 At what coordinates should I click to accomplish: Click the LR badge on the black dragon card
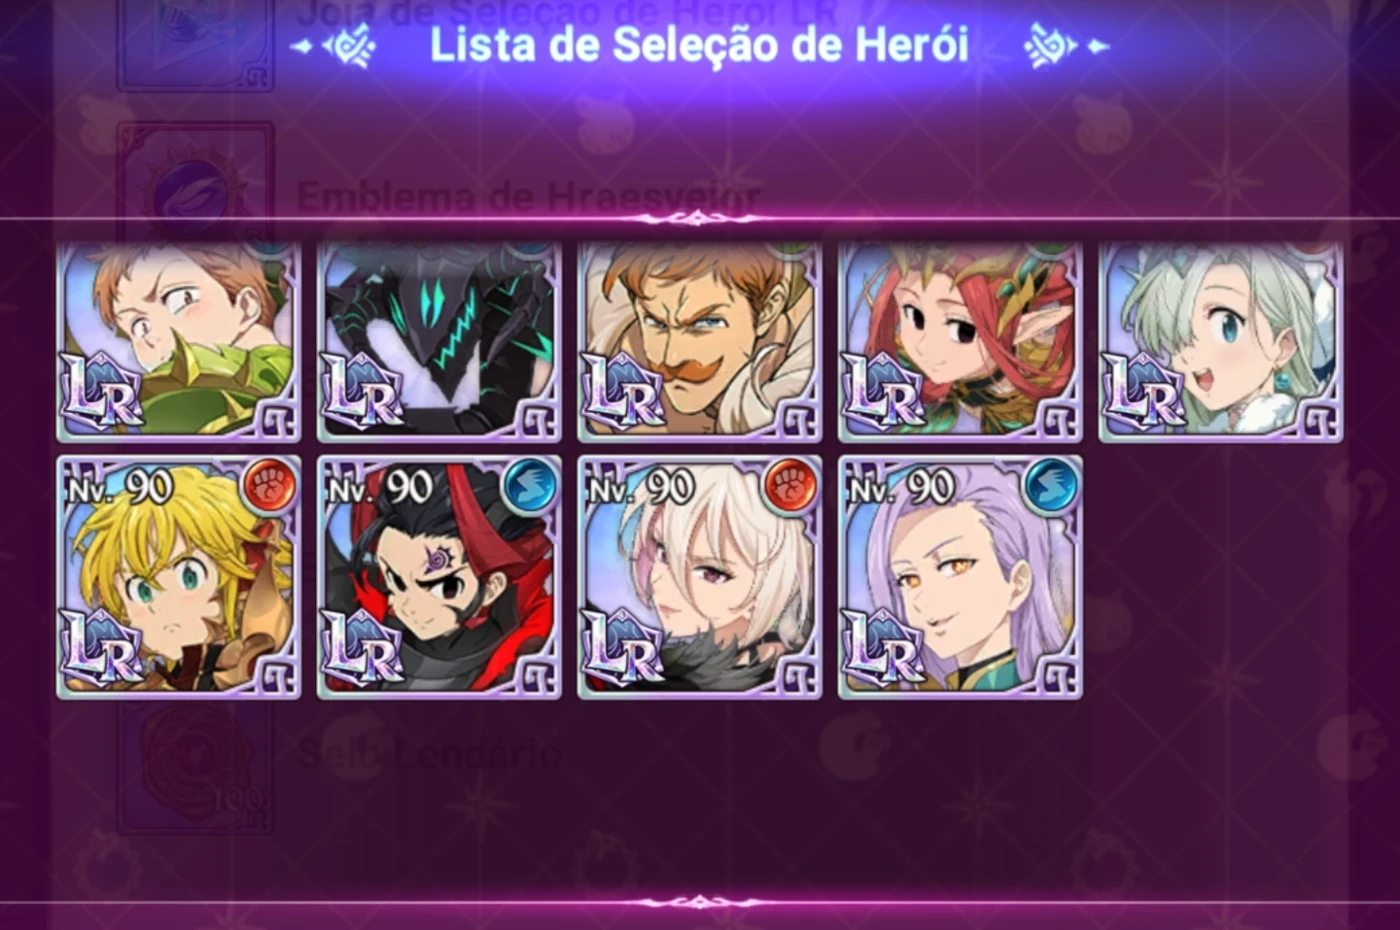[362, 392]
